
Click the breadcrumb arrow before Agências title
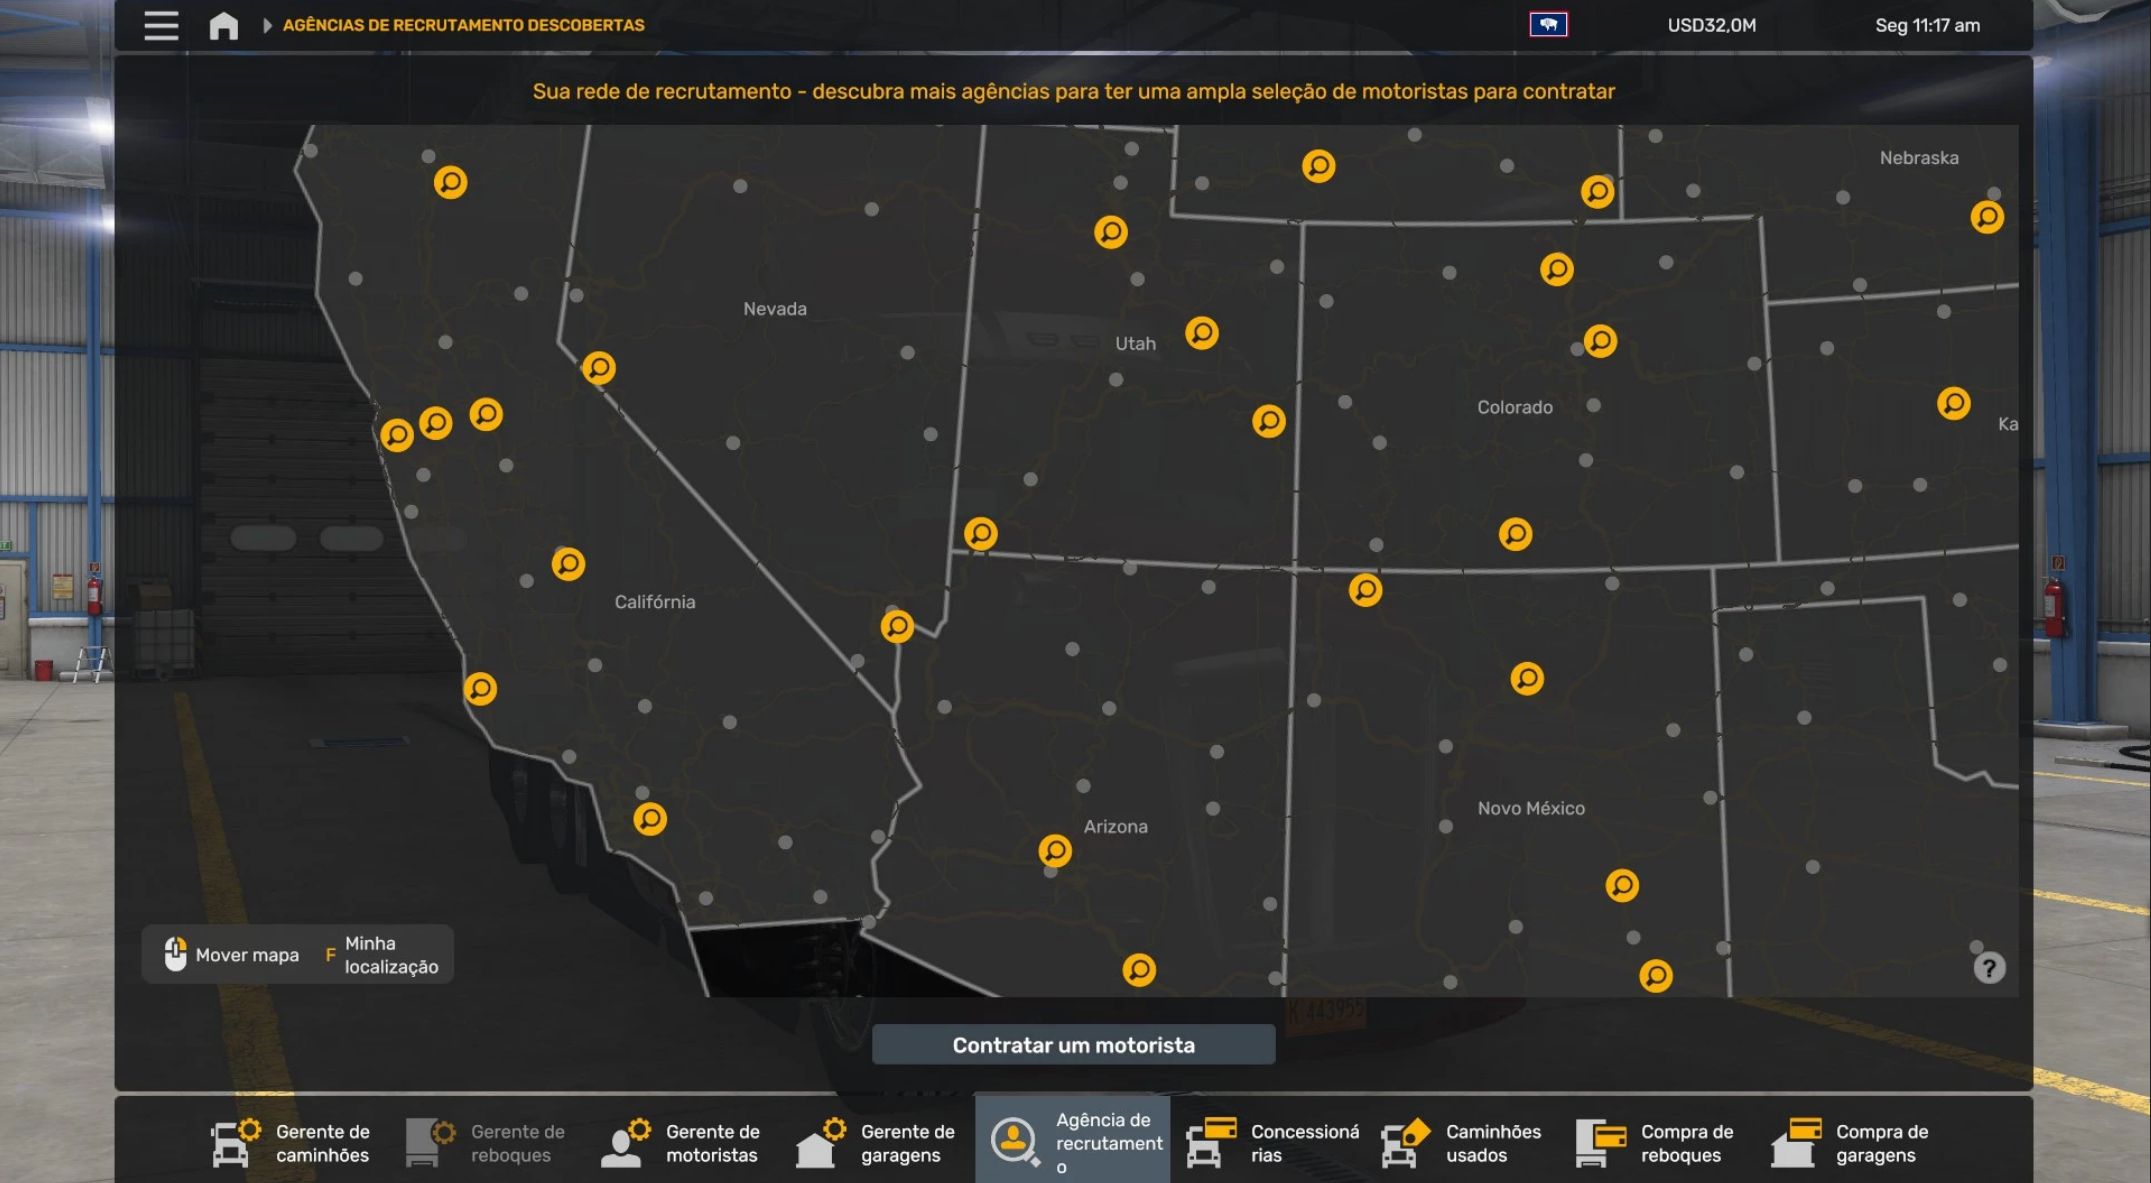point(267,25)
